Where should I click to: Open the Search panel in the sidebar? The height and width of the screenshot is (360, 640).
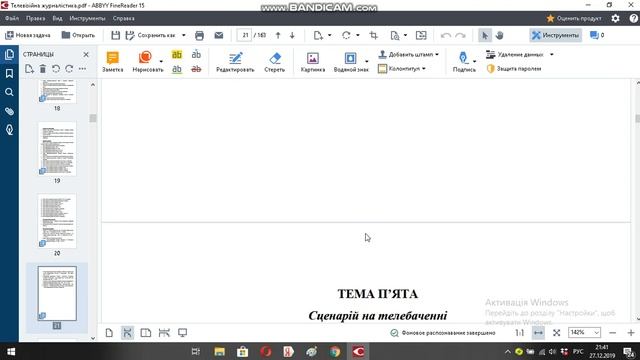(x=9, y=92)
